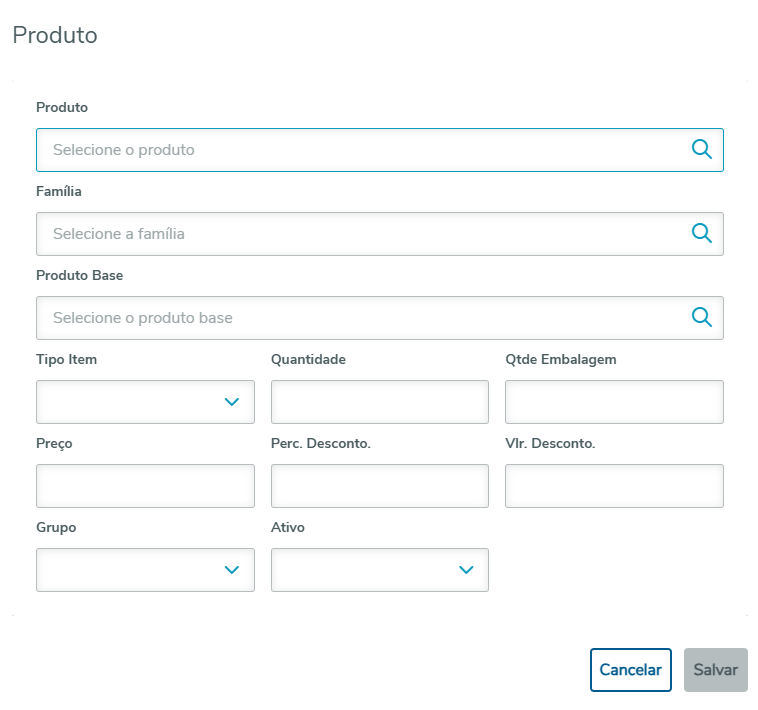758x710 pixels.
Task: Click the Quantidade input box
Action: (x=379, y=402)
